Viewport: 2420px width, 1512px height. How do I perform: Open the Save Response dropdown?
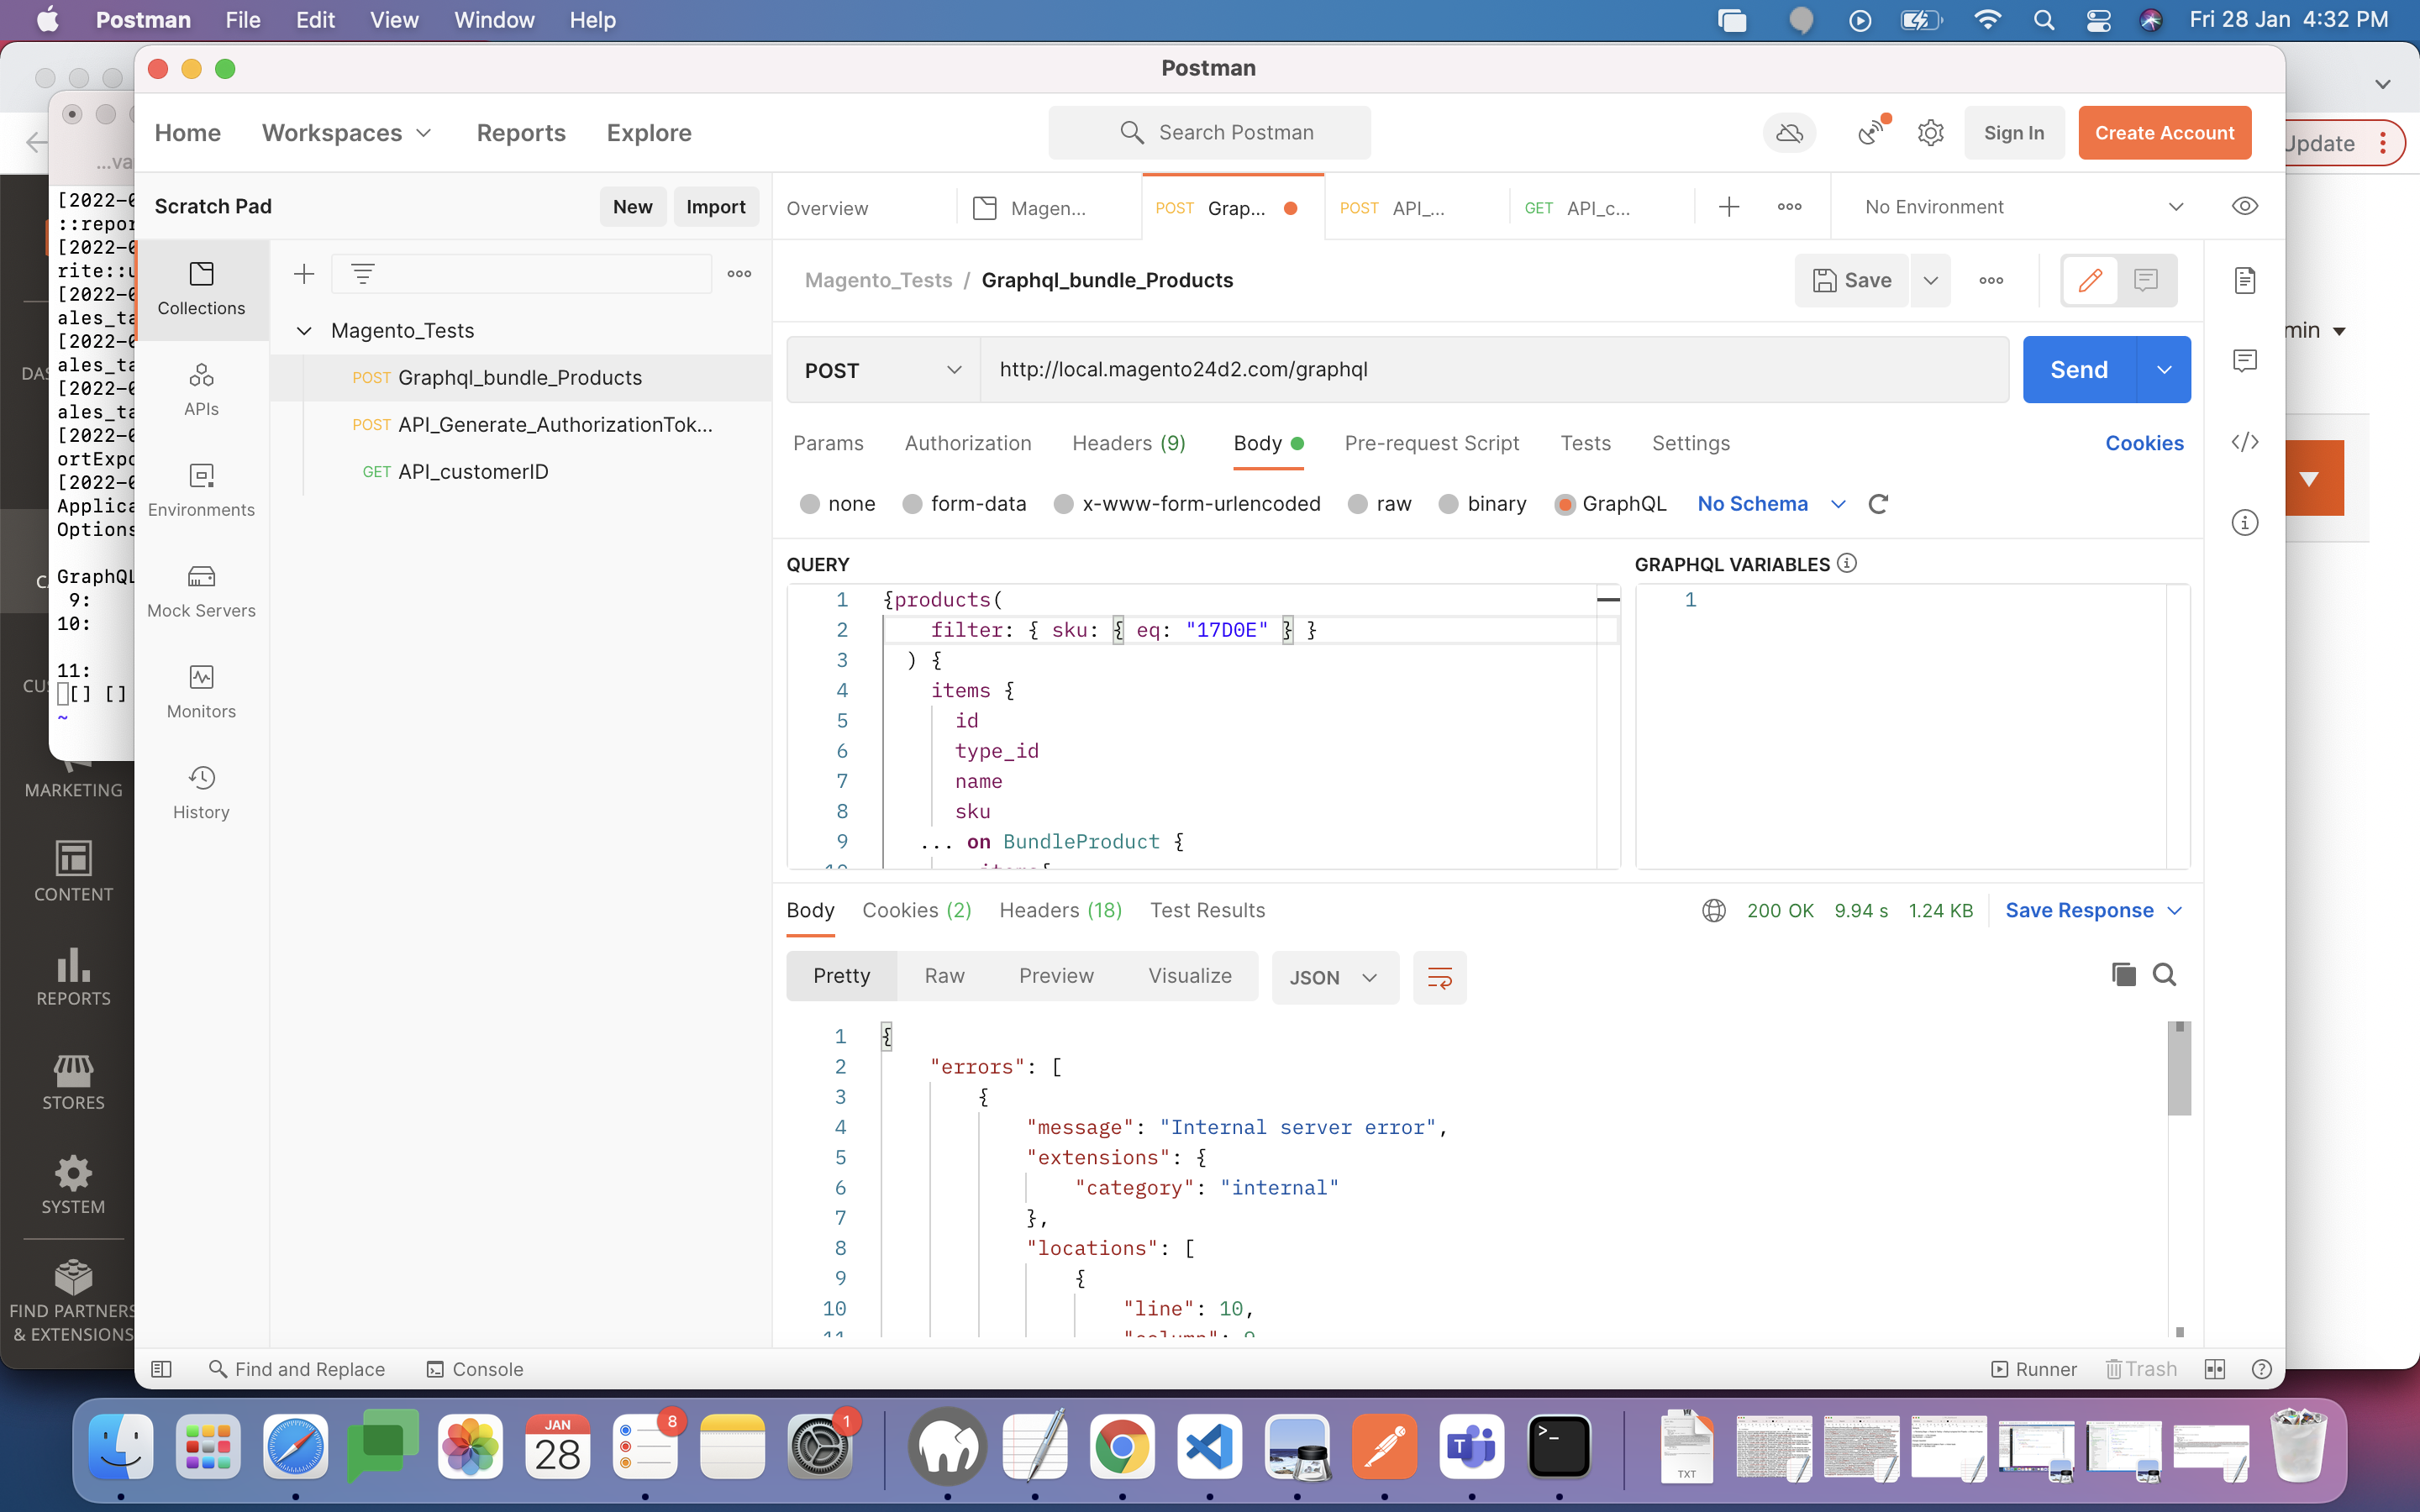click(x=2093, y=911)
